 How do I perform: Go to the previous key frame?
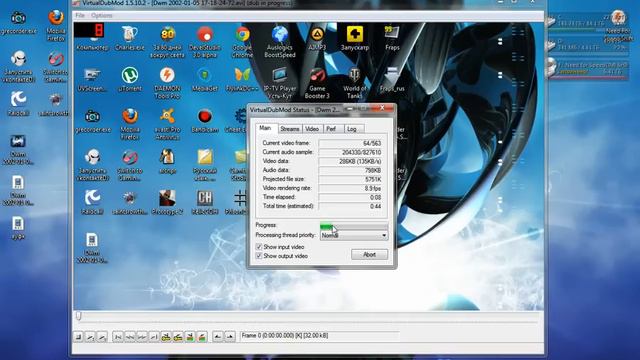166,337
